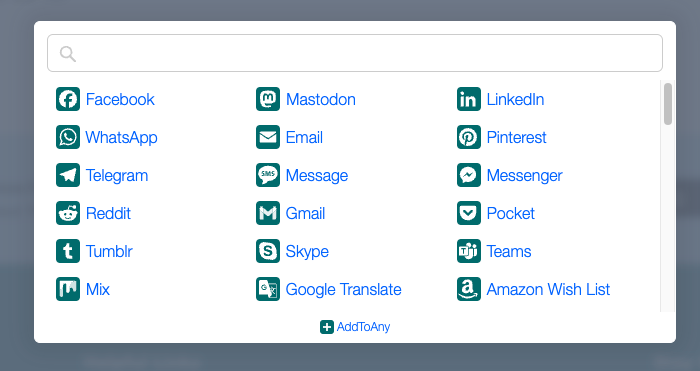
Task: Click the Telegram paper plane icon
Action: (68, 175)
